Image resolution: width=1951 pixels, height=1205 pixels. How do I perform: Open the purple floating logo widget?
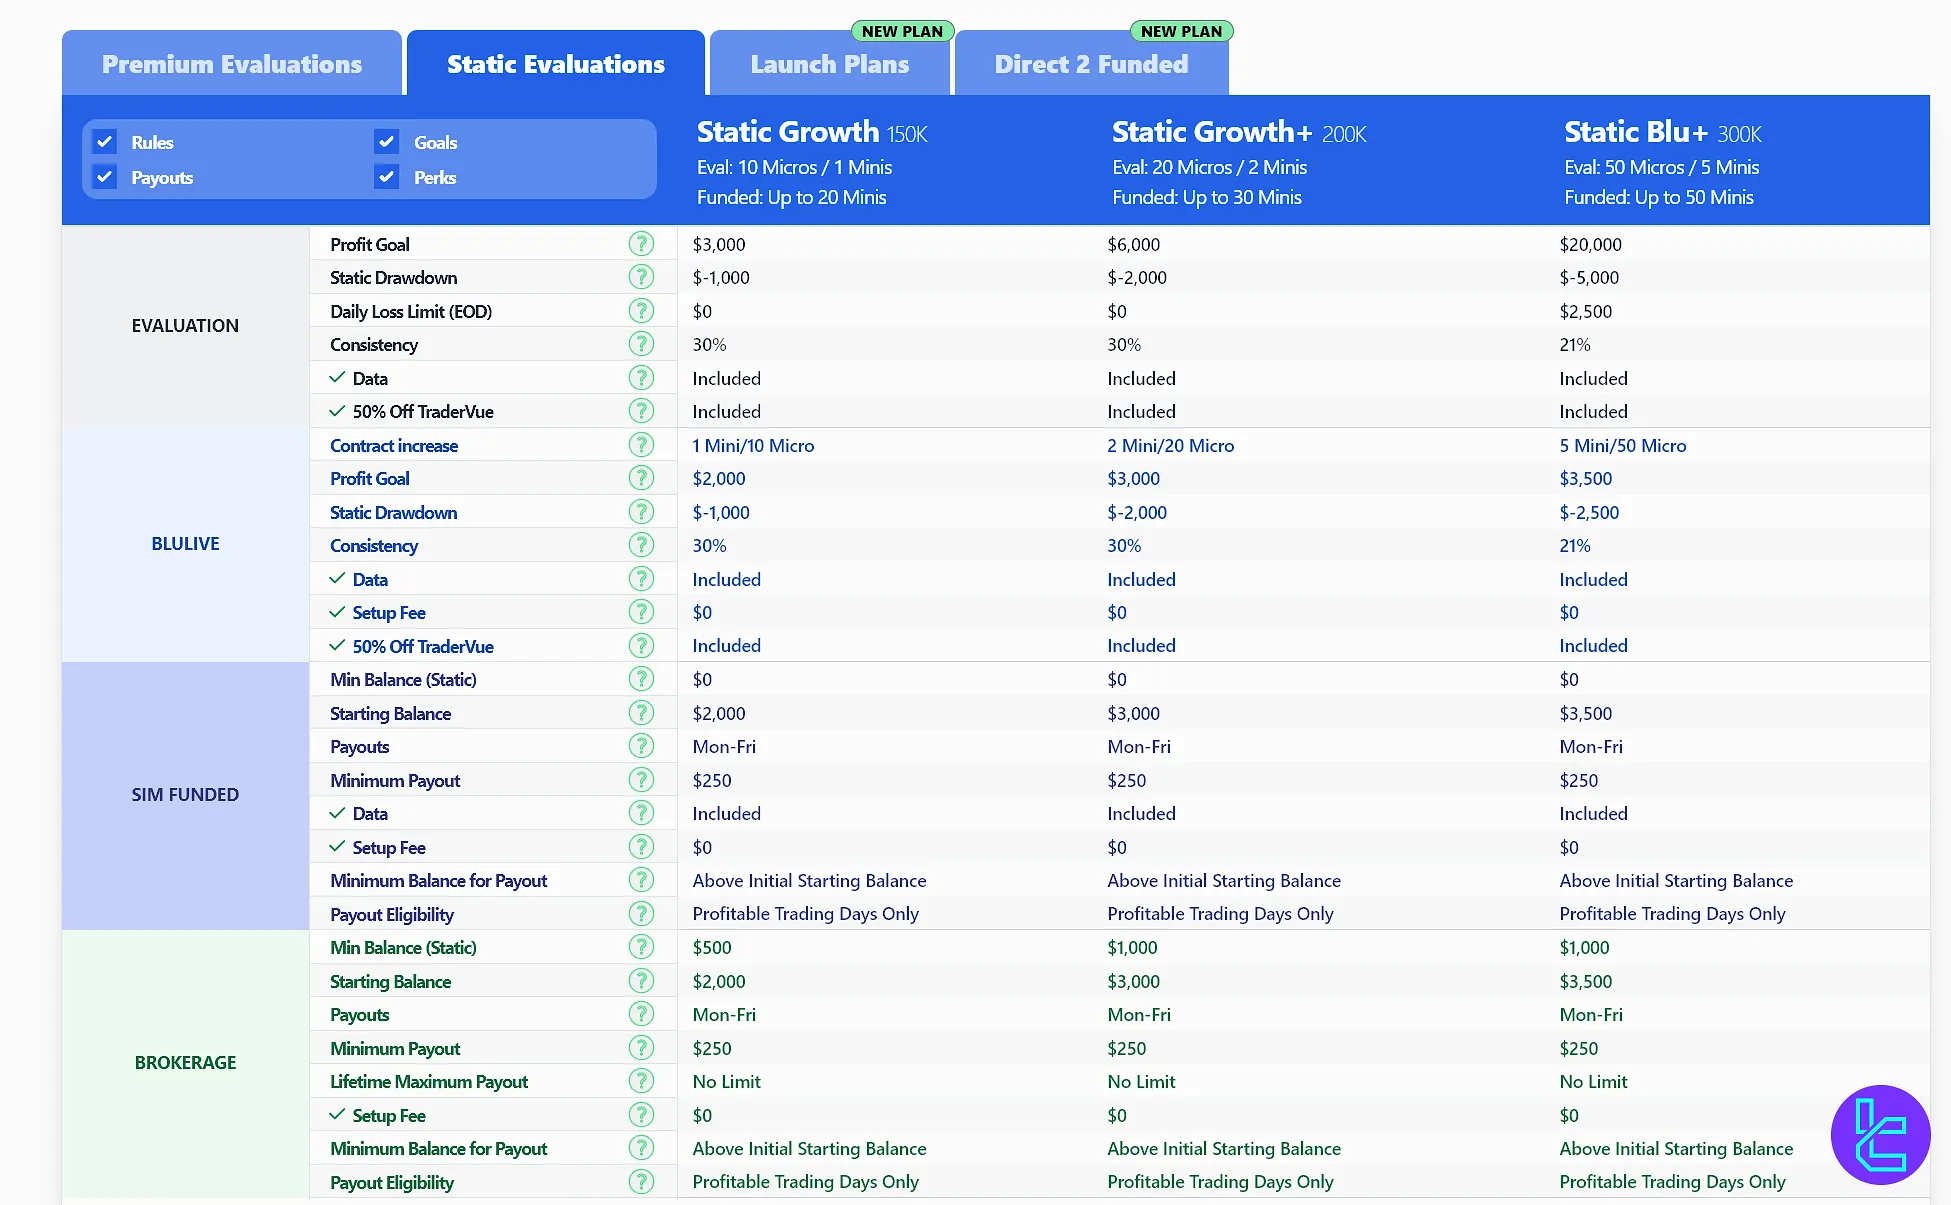[x=1880, y=1134]
